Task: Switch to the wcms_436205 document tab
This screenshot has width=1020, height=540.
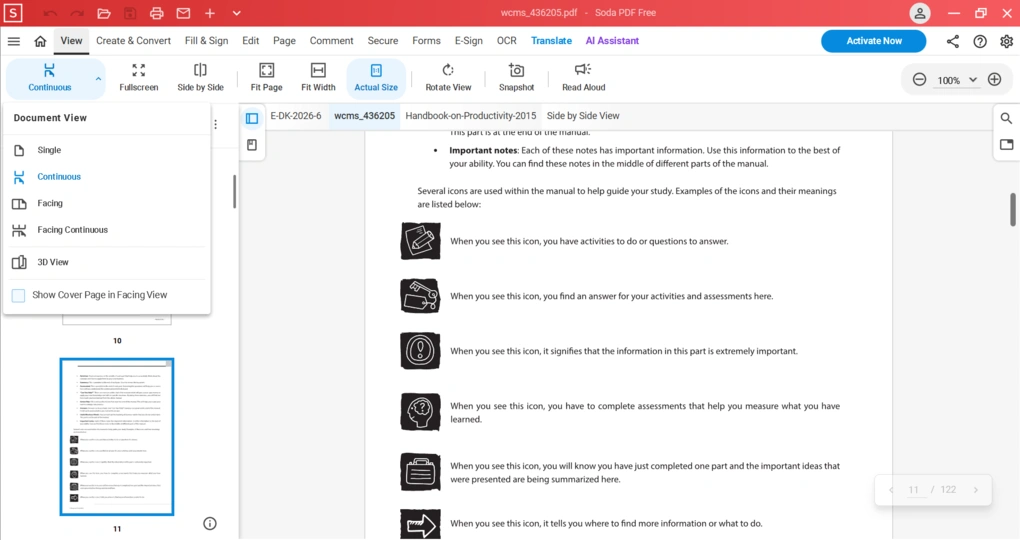Action: tap(364, 116)
